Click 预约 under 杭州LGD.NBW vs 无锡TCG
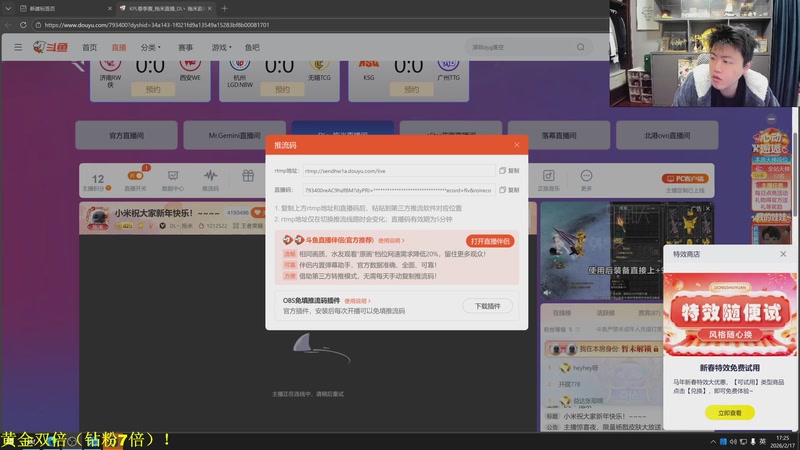This screenshot has width=800, height=450. coord(282,89)
